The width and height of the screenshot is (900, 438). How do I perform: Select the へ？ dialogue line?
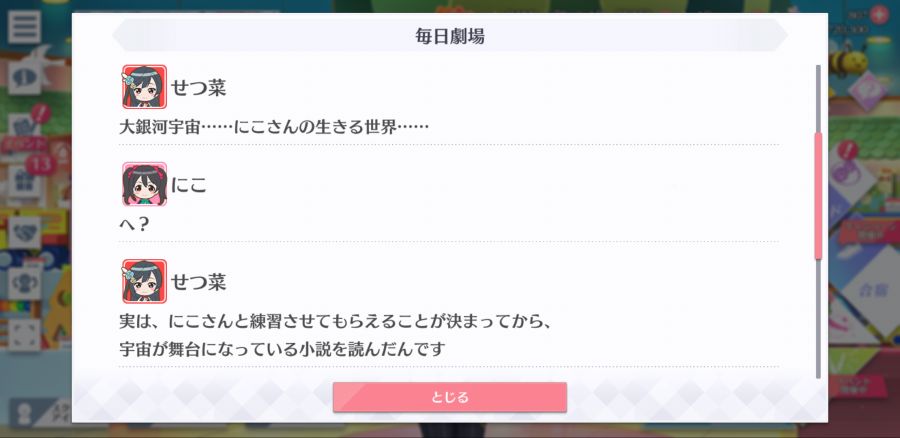134,224
